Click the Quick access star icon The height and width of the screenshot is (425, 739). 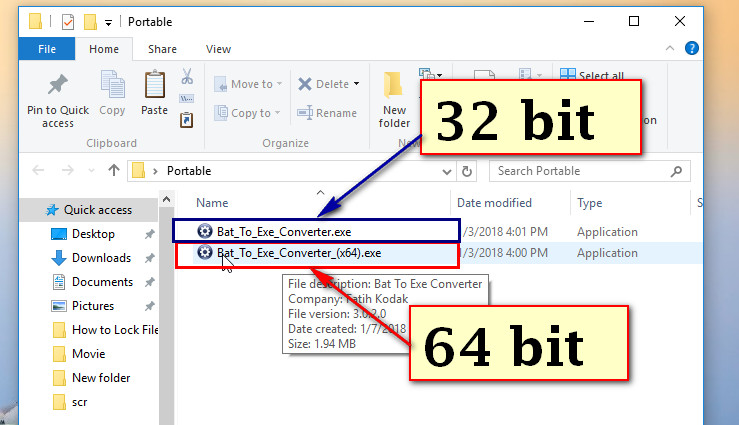coord(52,210)
